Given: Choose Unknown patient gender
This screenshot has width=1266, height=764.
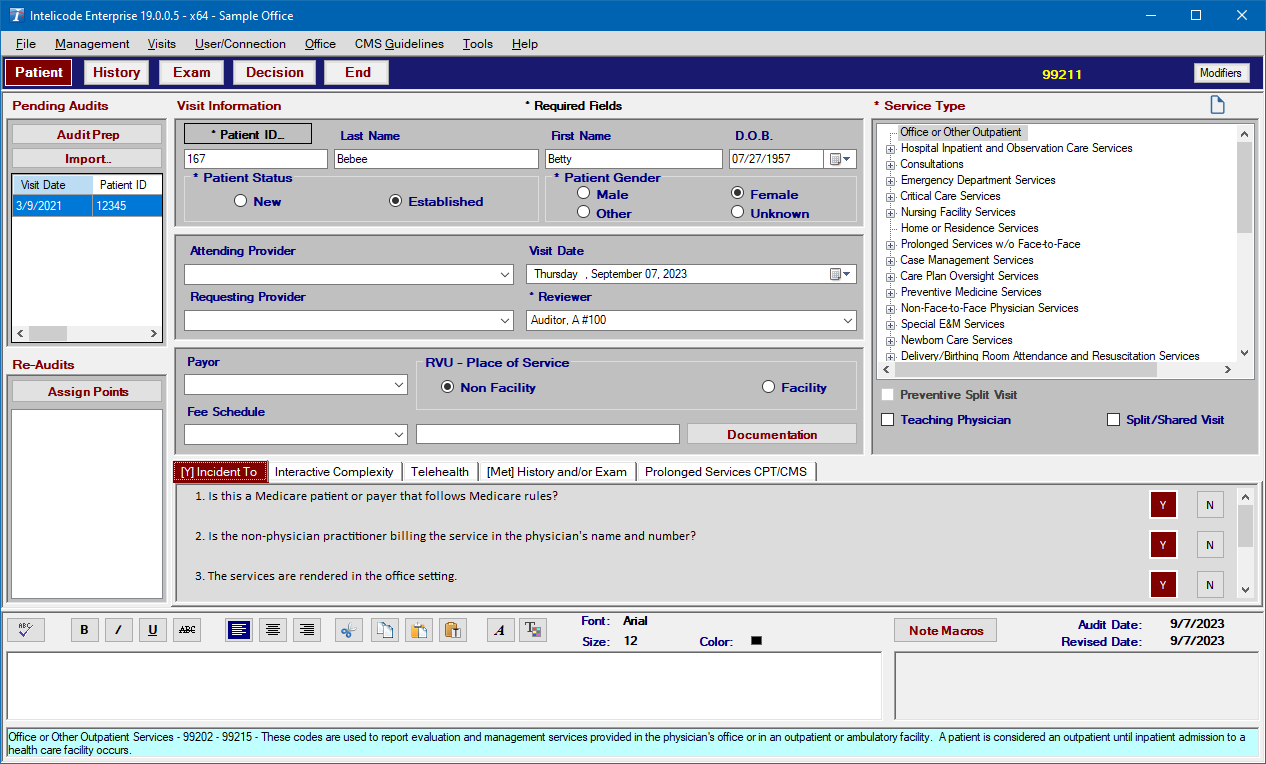Looking at the screenshot, I should point(738,213).
